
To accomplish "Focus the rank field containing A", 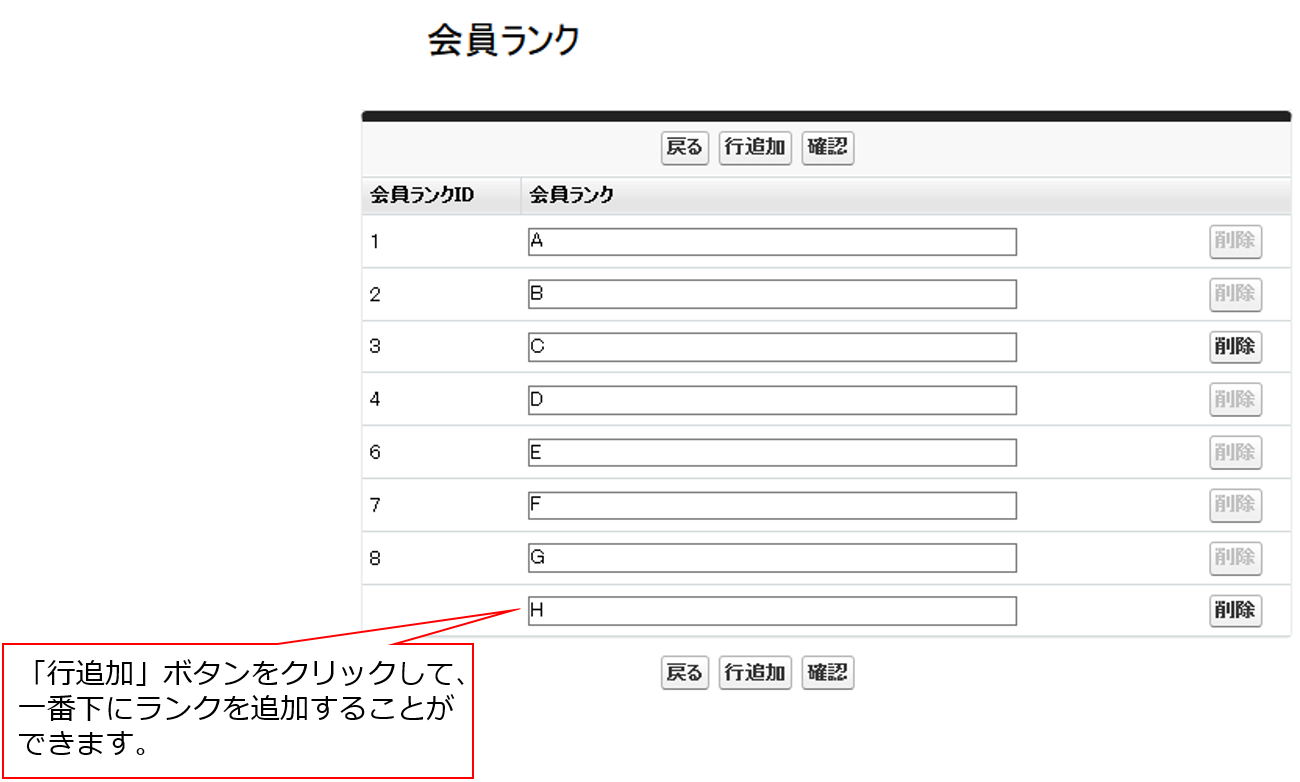I will (772, 242).
